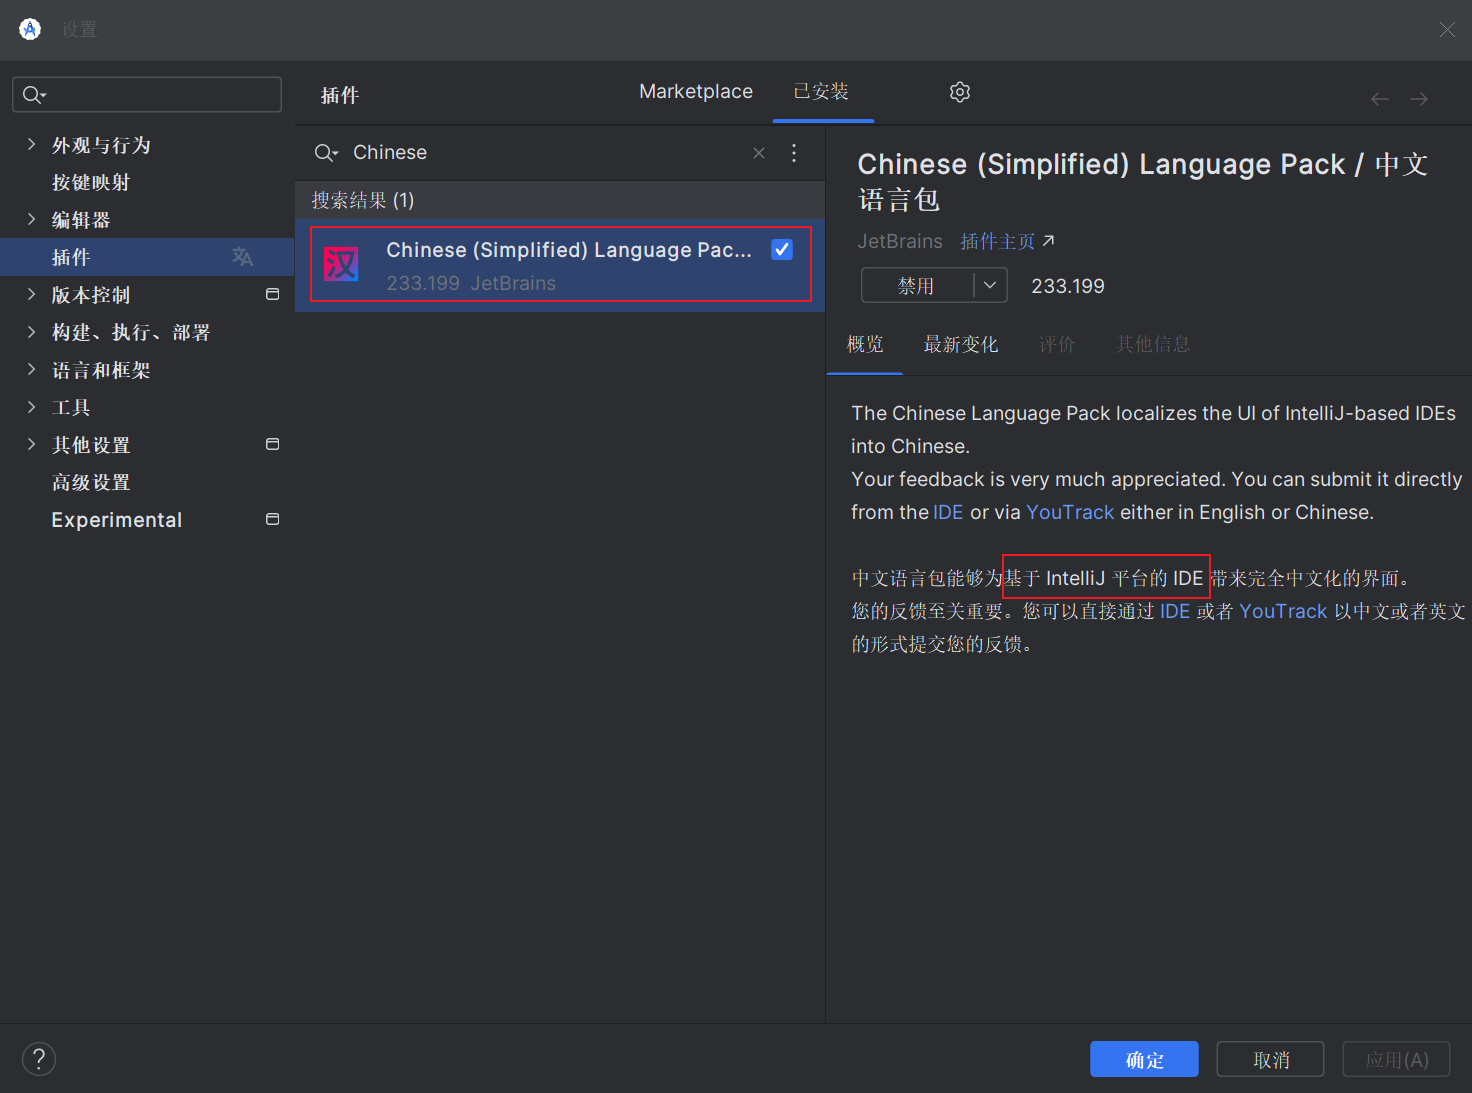Expand the 外观与行为 tree node
Image resolution: width=1472 pixels, height=1093 pixels.
coord(31,145)
